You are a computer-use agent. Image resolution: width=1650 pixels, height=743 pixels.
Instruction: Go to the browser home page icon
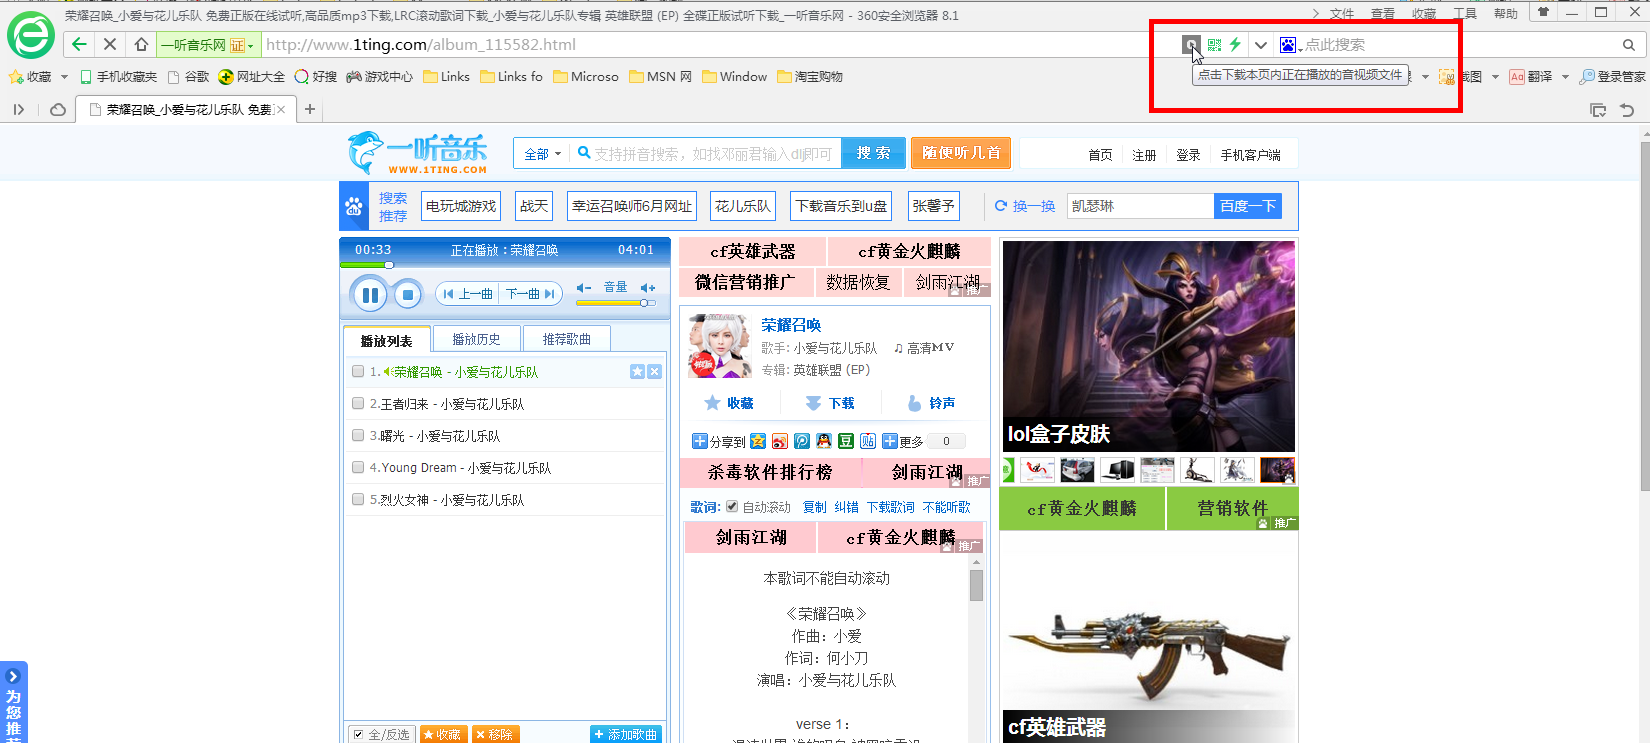[141, 44]
